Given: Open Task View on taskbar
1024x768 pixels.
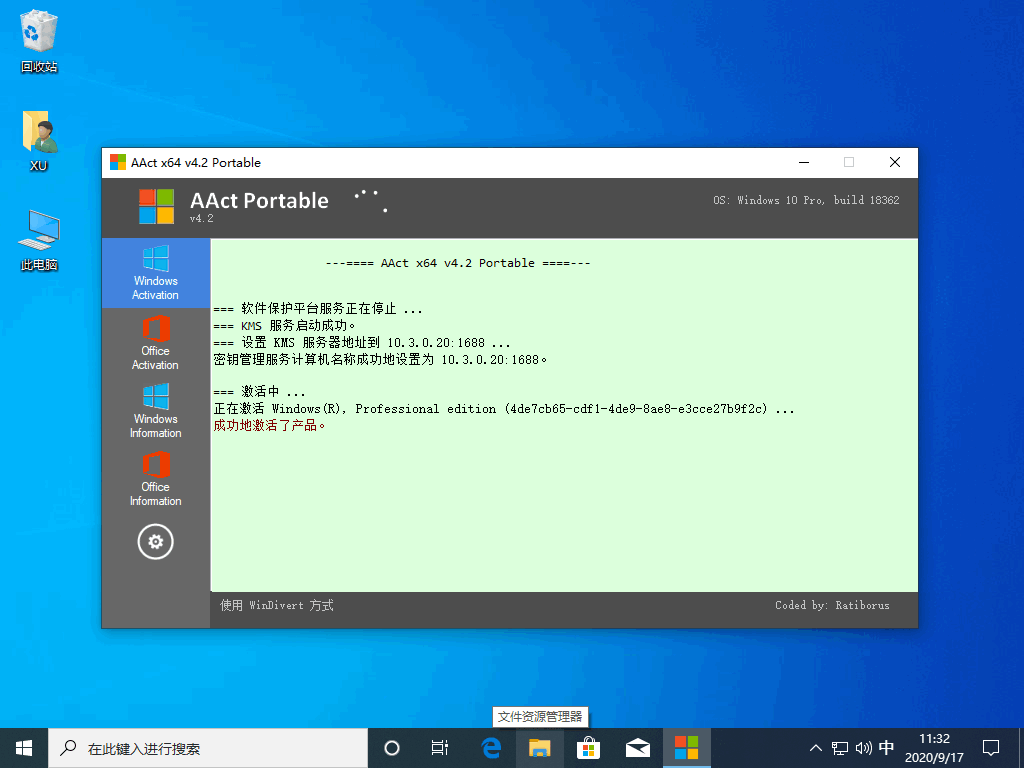Looking at the screenshot, I should click(x=439, y=748).
